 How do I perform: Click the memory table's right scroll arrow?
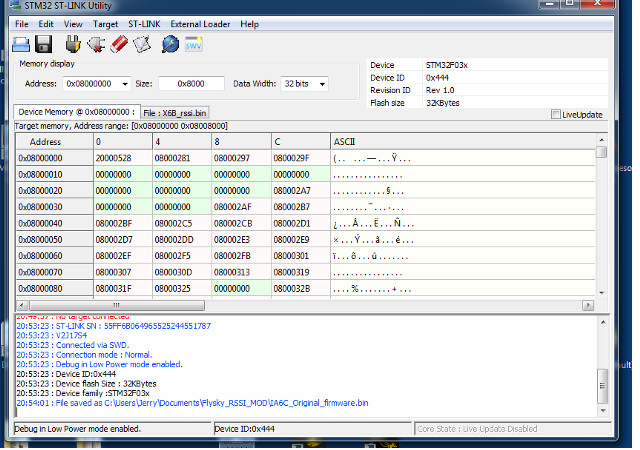[588, 305]
